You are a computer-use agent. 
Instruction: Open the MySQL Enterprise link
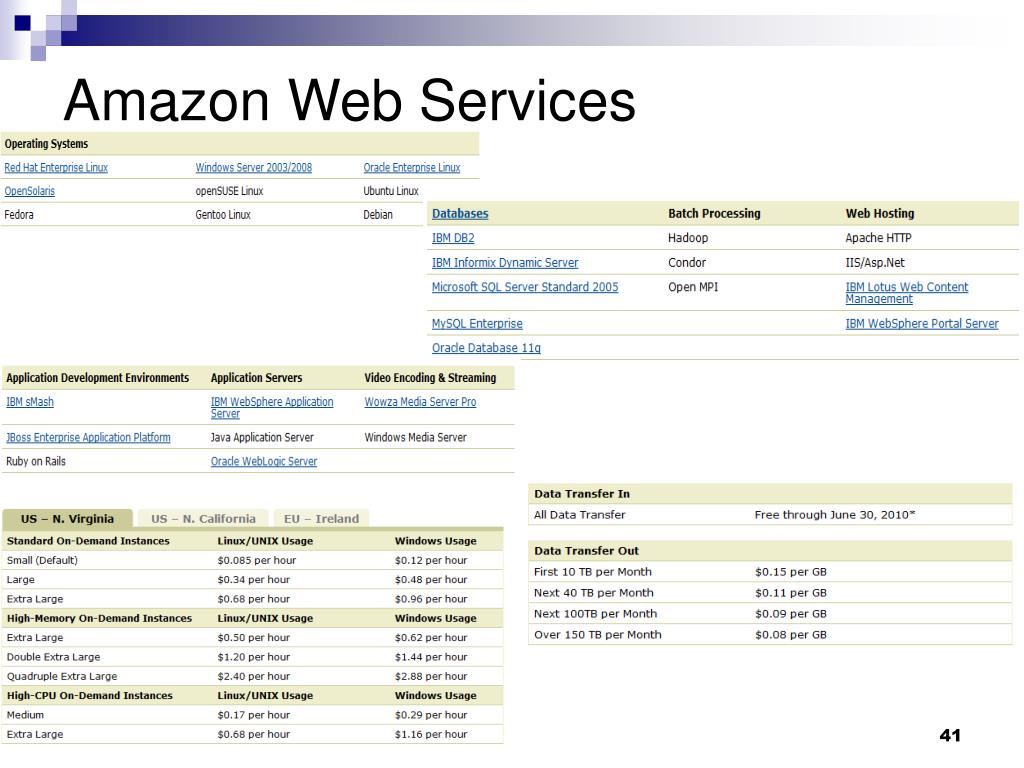(x=477, y=323)
